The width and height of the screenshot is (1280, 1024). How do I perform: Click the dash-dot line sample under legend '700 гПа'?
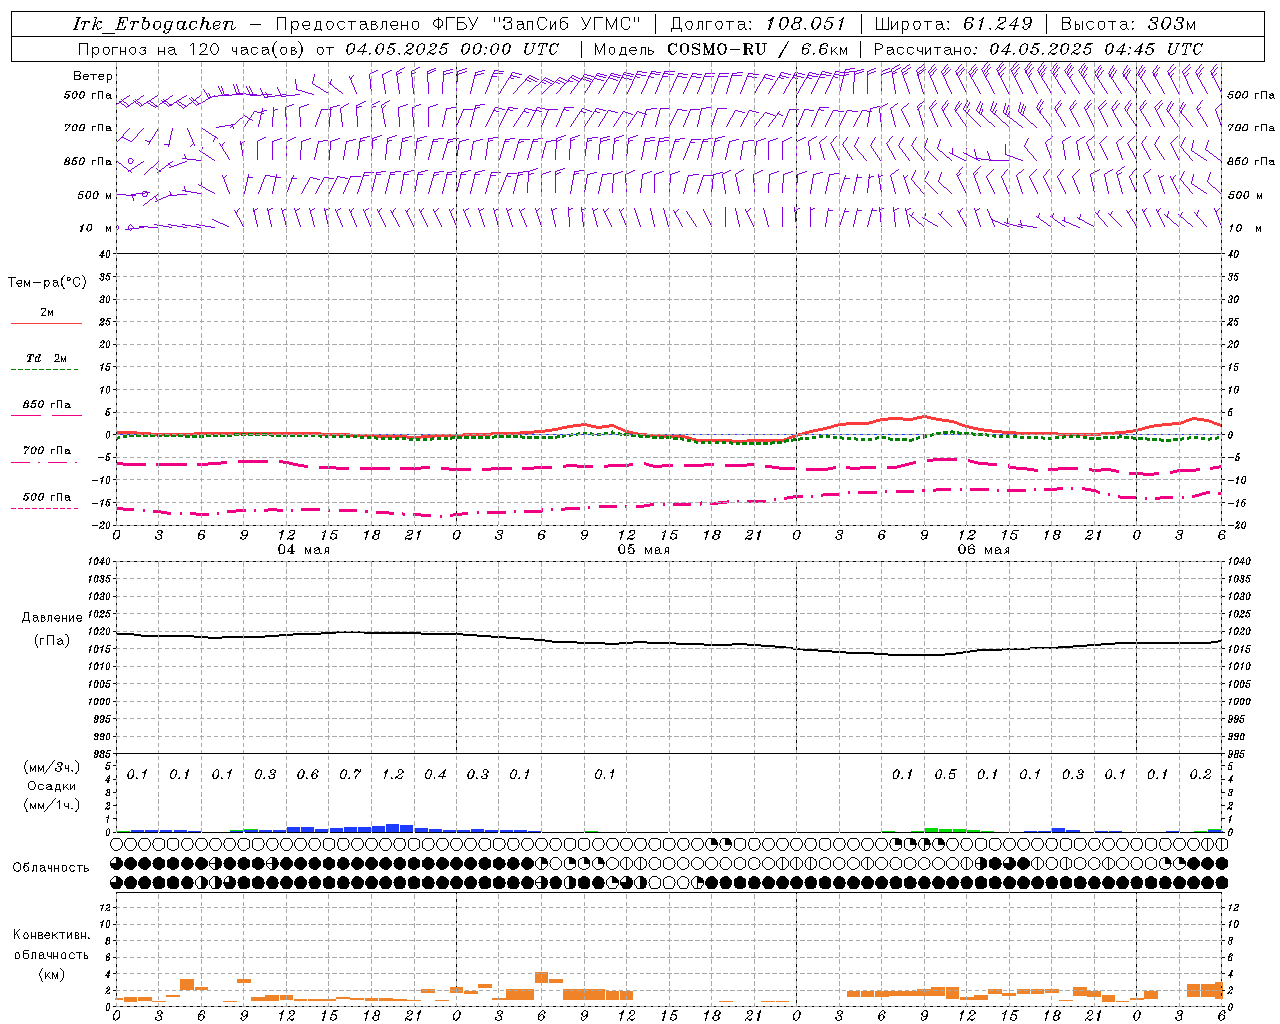(x=44, y=462)
